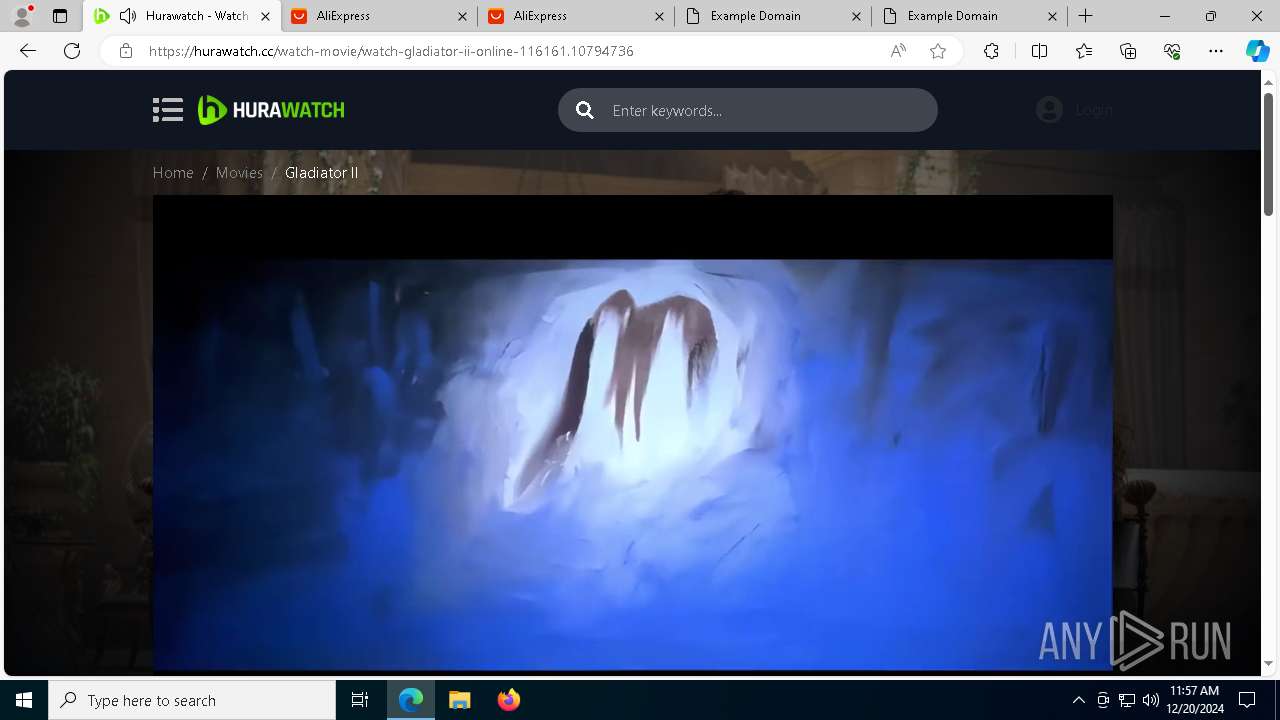Open browser Extensions puzzle icon
This screenshot has height=720, width=1280.
click(x=991, y=51)
